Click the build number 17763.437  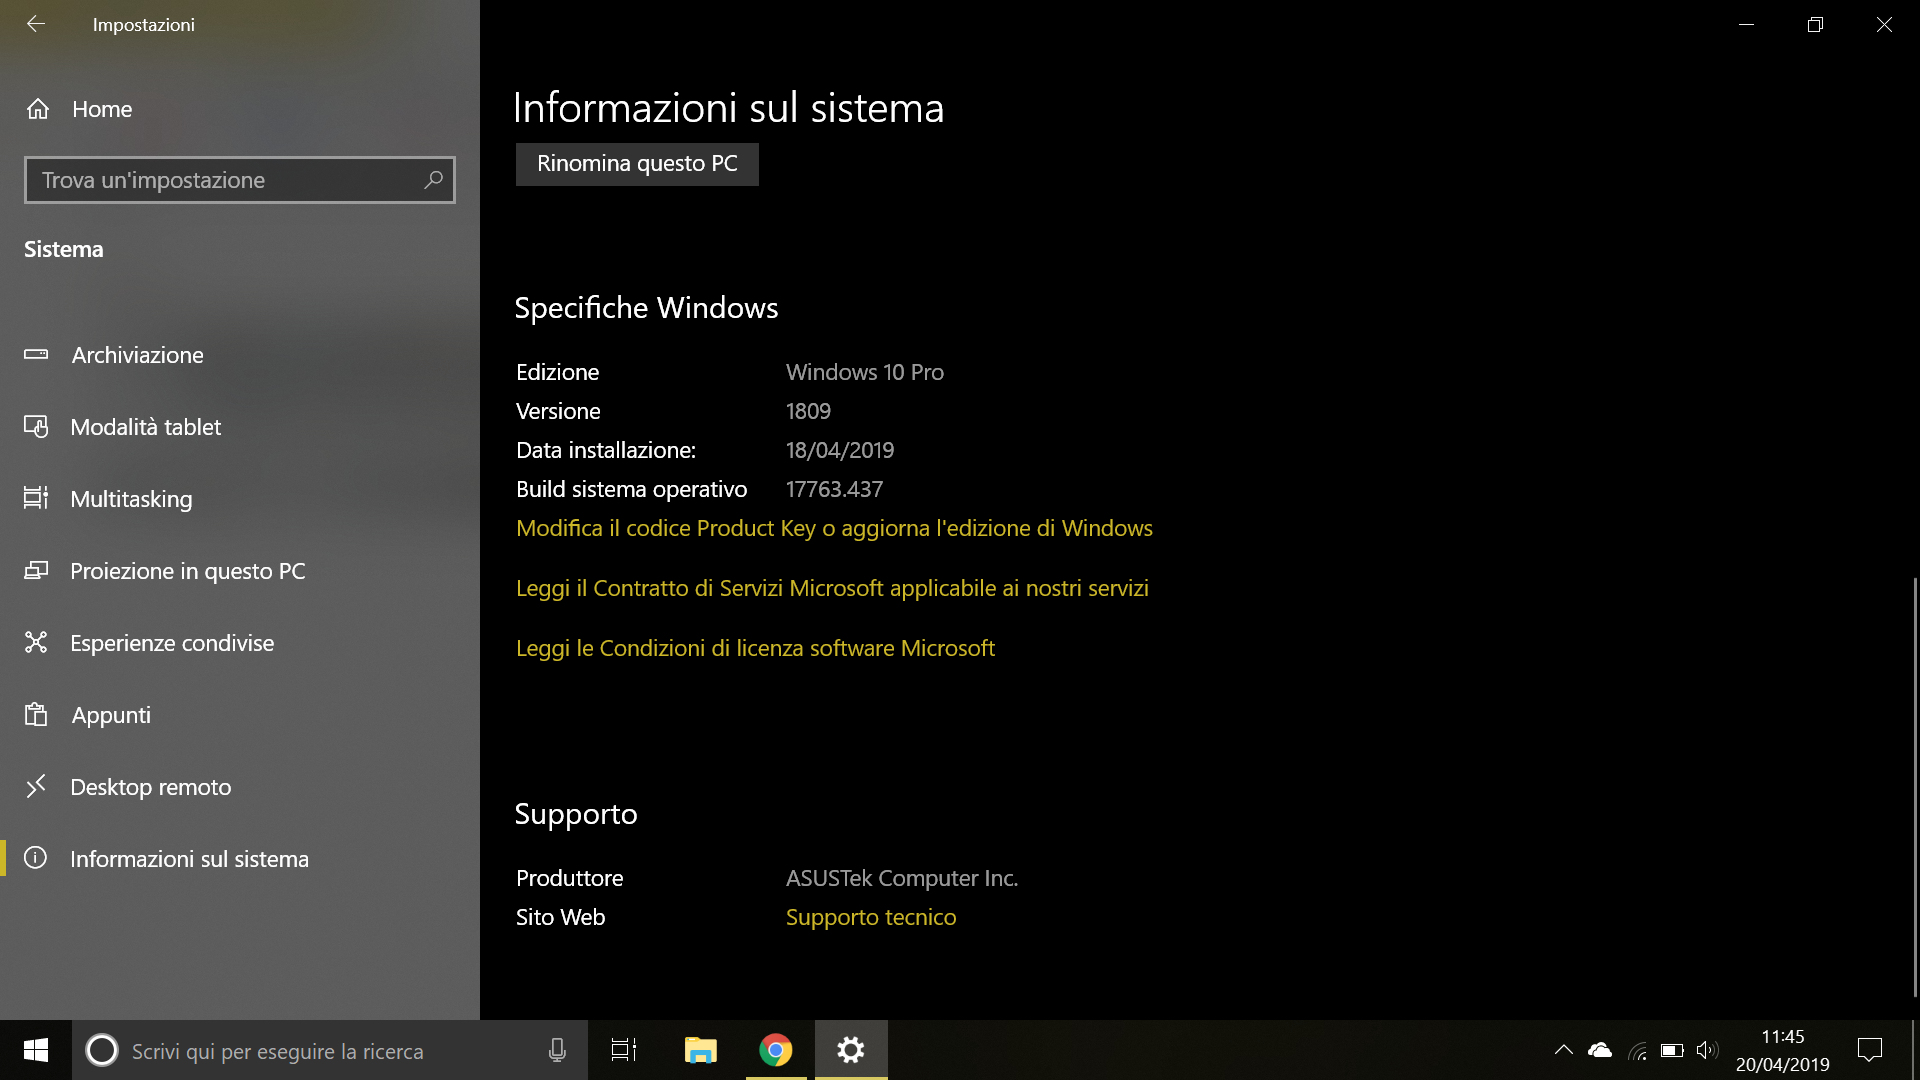pyautogui.click(x=834, y=489)
